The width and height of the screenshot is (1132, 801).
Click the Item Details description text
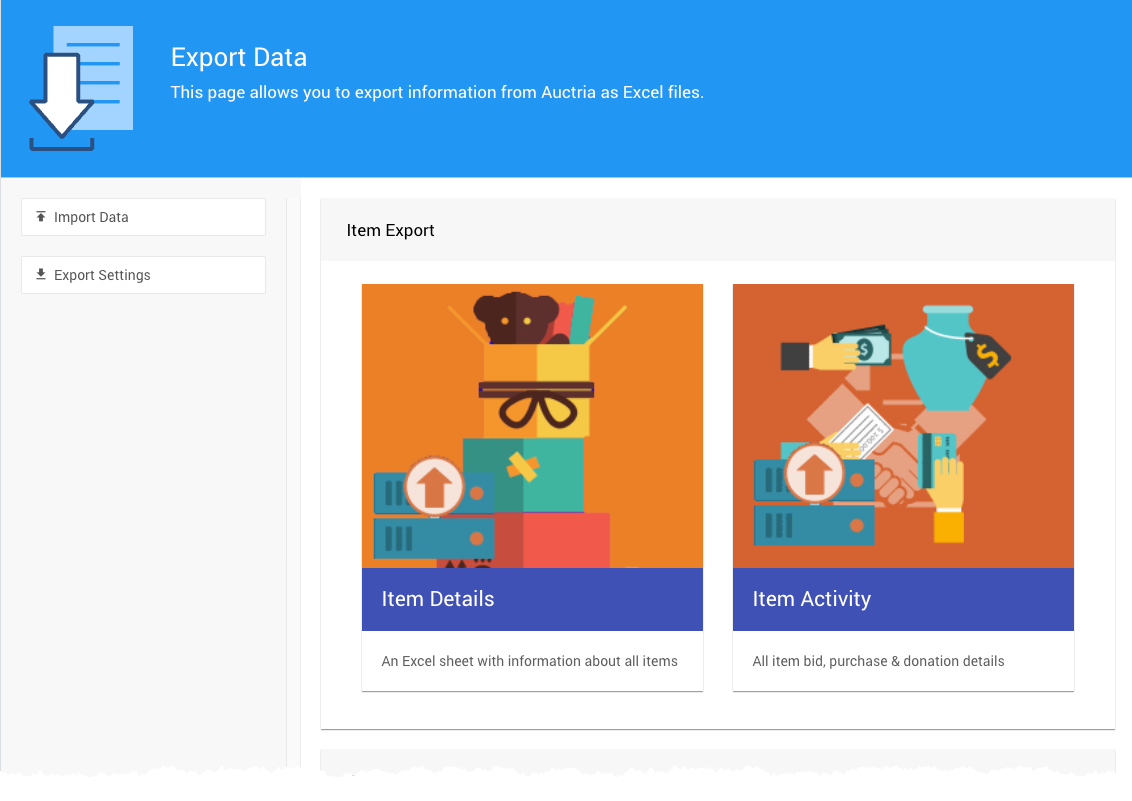(530, 661)
